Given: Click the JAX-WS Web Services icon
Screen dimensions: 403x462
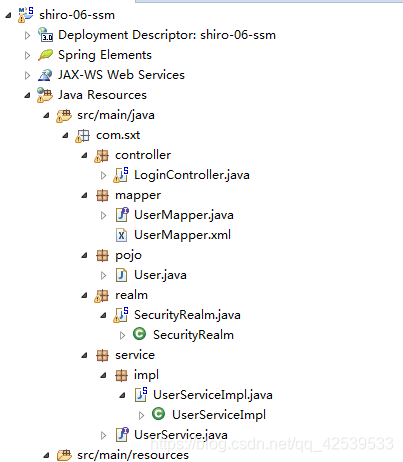Looking at the screenshot, I should (x=45, y=75).
